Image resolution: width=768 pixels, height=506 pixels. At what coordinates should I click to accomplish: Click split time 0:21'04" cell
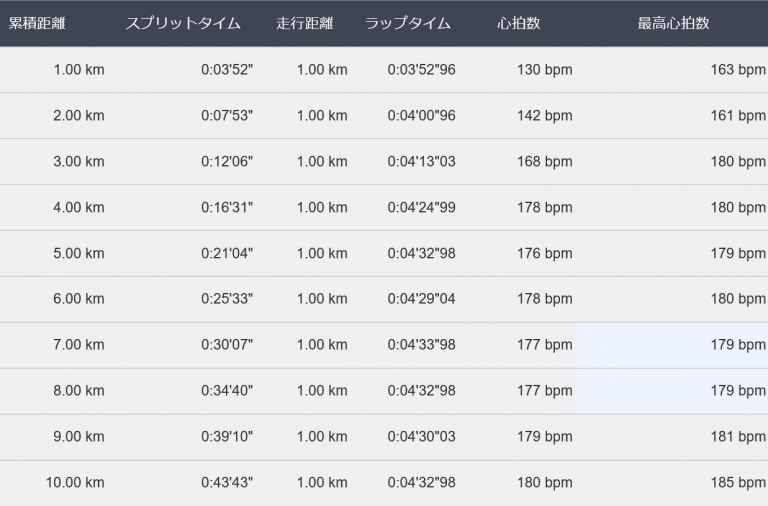click(227, 254)
